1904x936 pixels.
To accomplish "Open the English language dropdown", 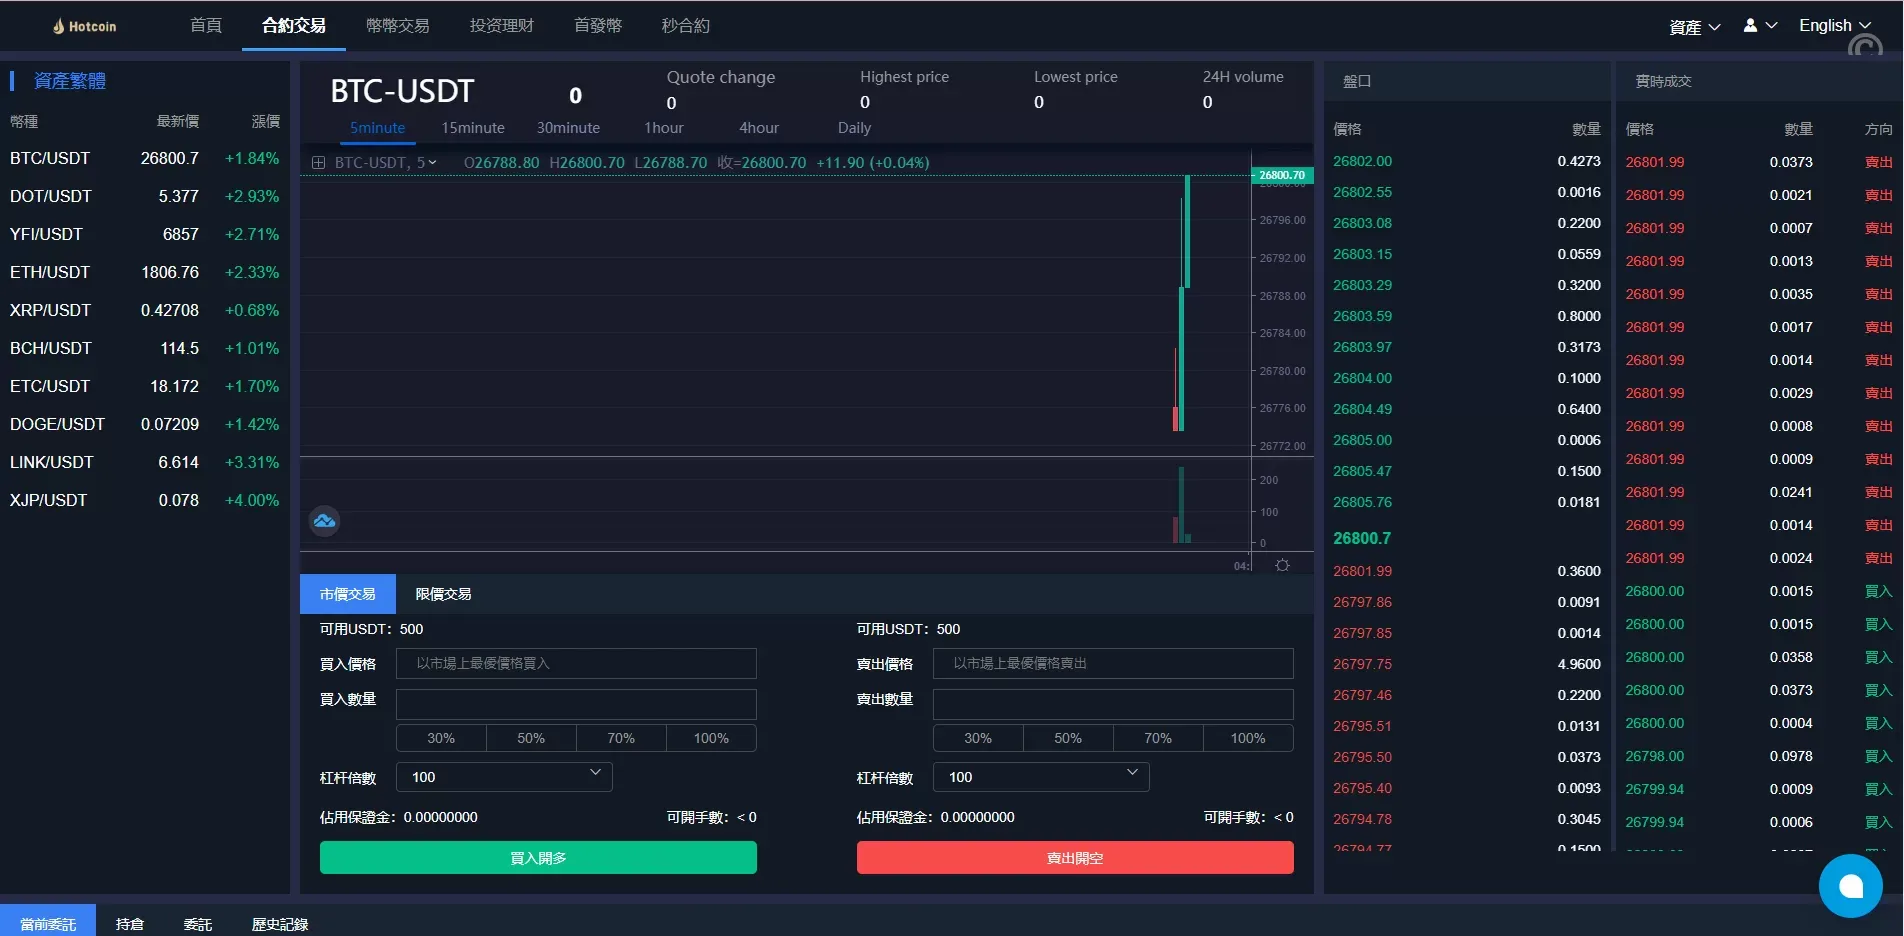I will 1834,26.
